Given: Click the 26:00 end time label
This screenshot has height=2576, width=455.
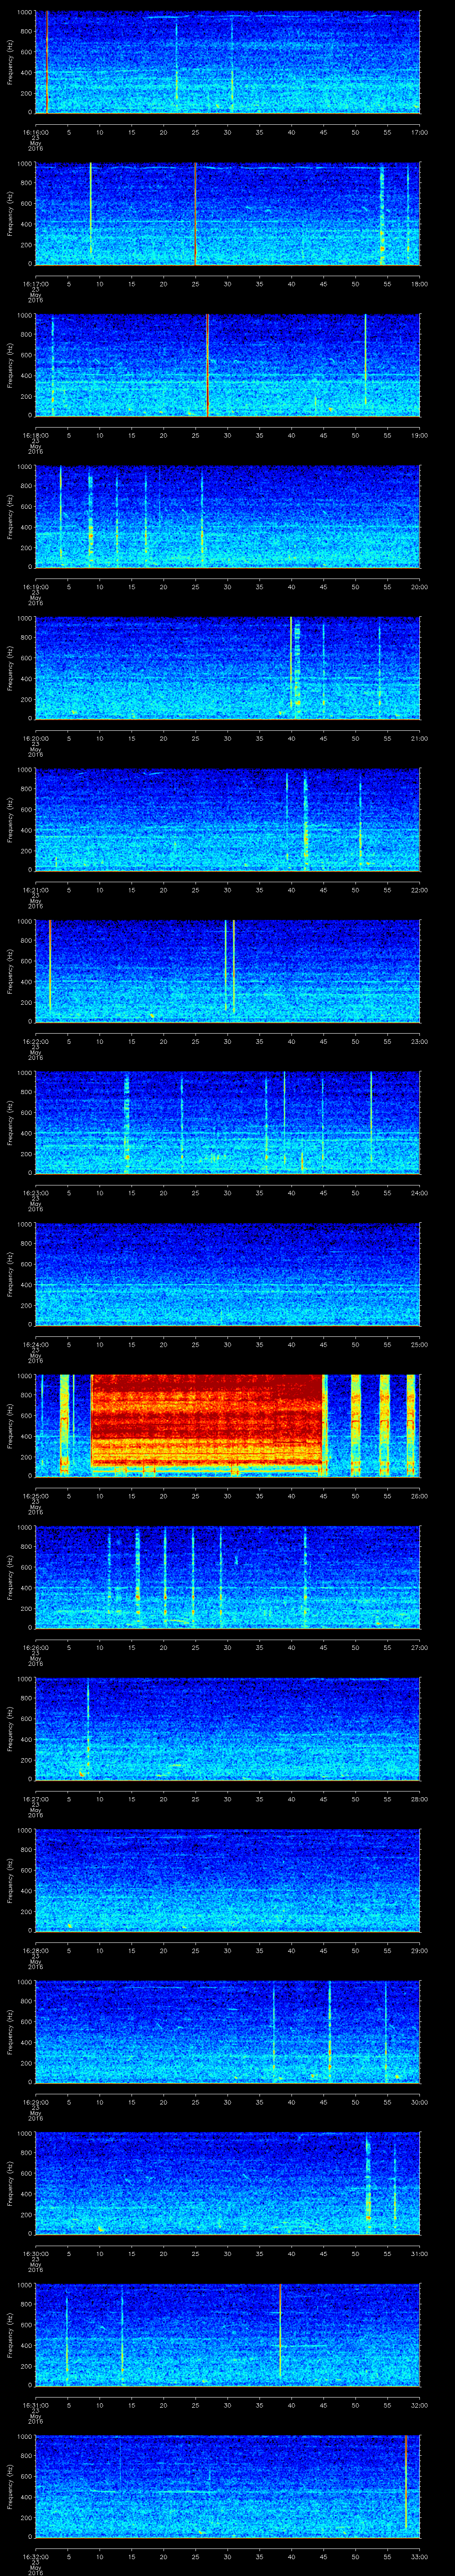Looking at the screenshot, I should (x=419, y=1496).
